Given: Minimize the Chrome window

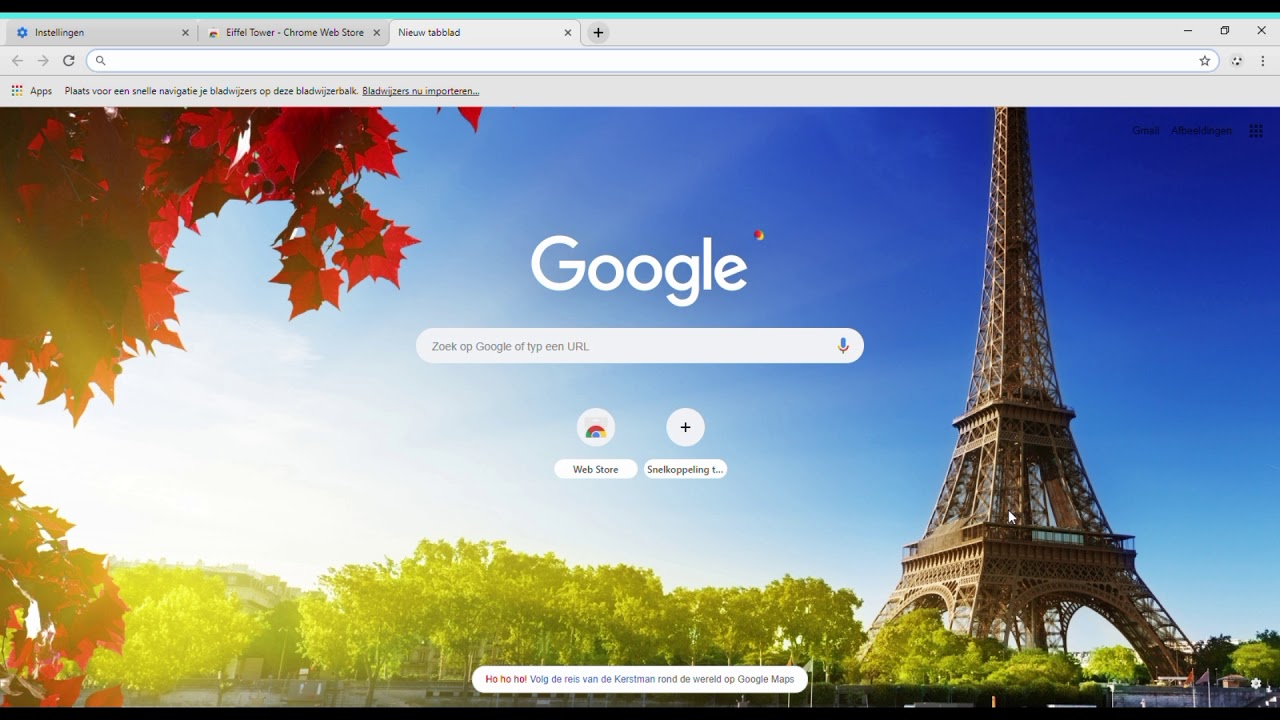Looking at the screenshot, I should point(1188,31).
